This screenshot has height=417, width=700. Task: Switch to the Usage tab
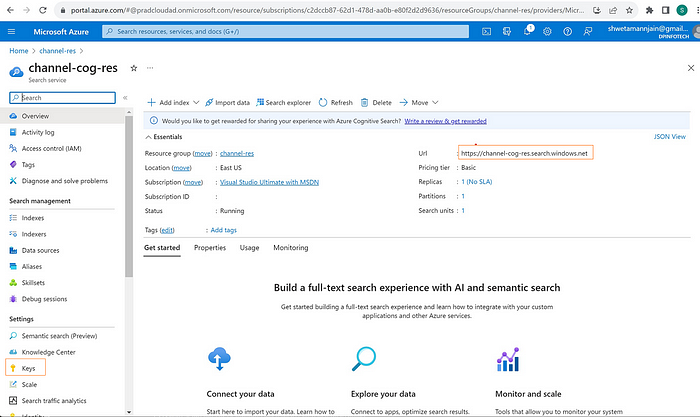coord(249,248)
